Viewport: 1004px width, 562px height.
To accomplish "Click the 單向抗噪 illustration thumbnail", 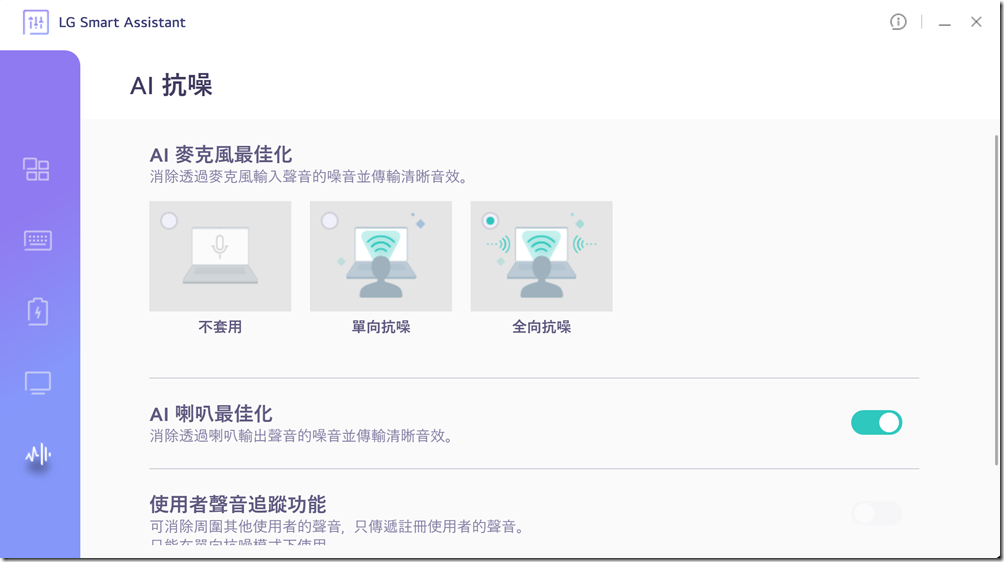I will 381,256.
